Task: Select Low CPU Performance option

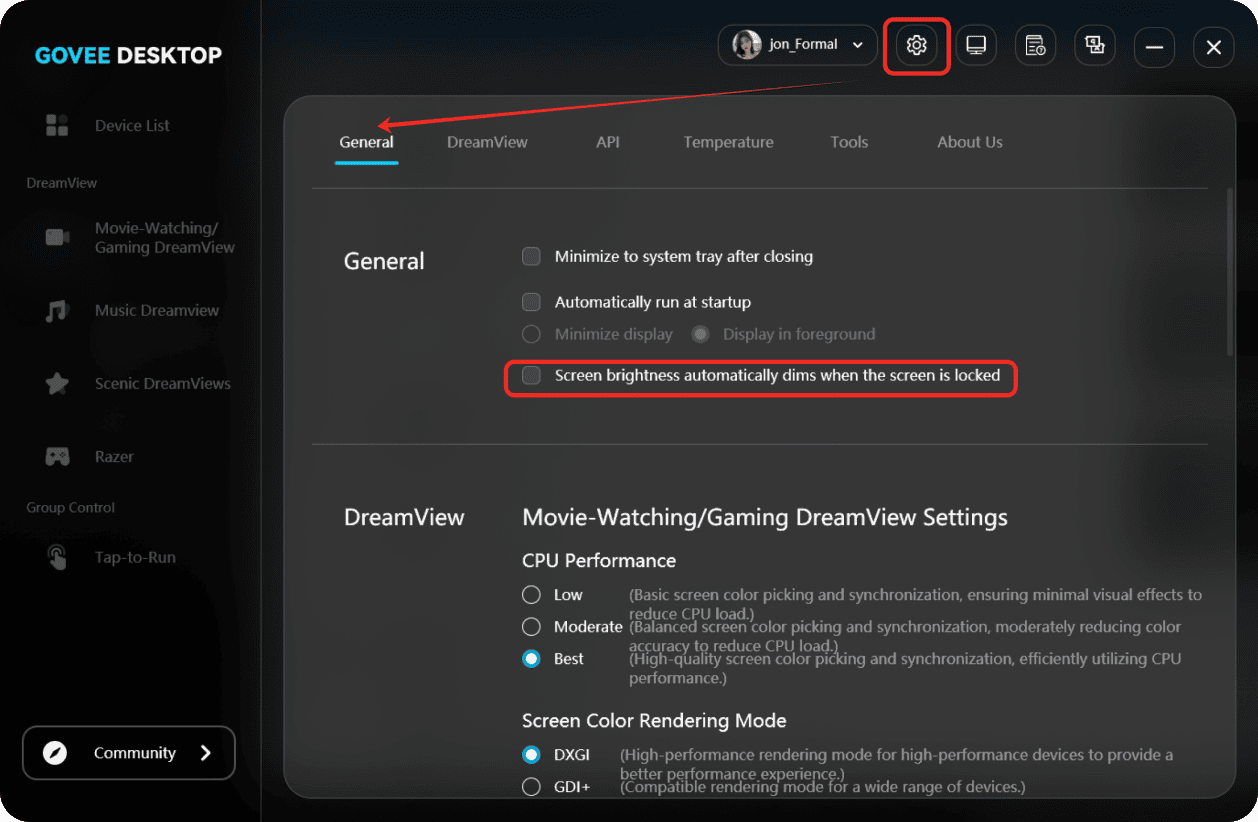Action: (532, 595)
